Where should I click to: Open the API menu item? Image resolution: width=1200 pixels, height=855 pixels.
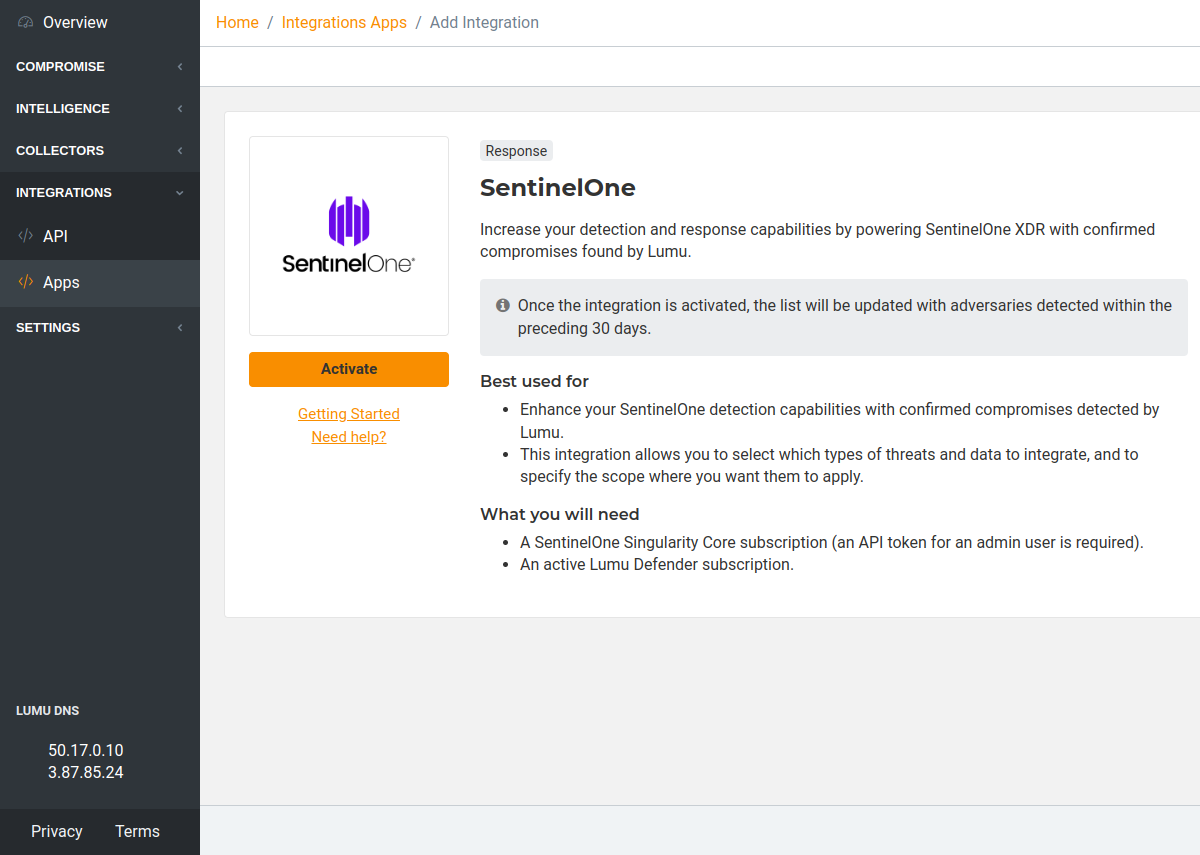coord(55,236)
